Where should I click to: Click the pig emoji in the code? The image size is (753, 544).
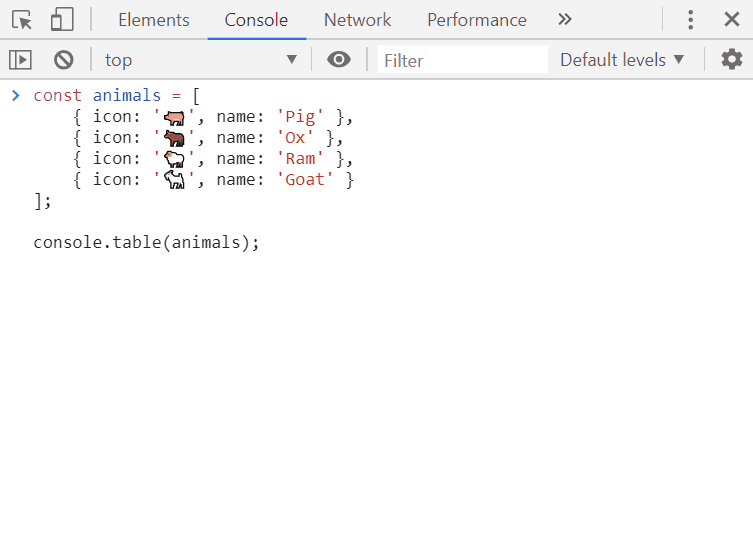(174, 117)
